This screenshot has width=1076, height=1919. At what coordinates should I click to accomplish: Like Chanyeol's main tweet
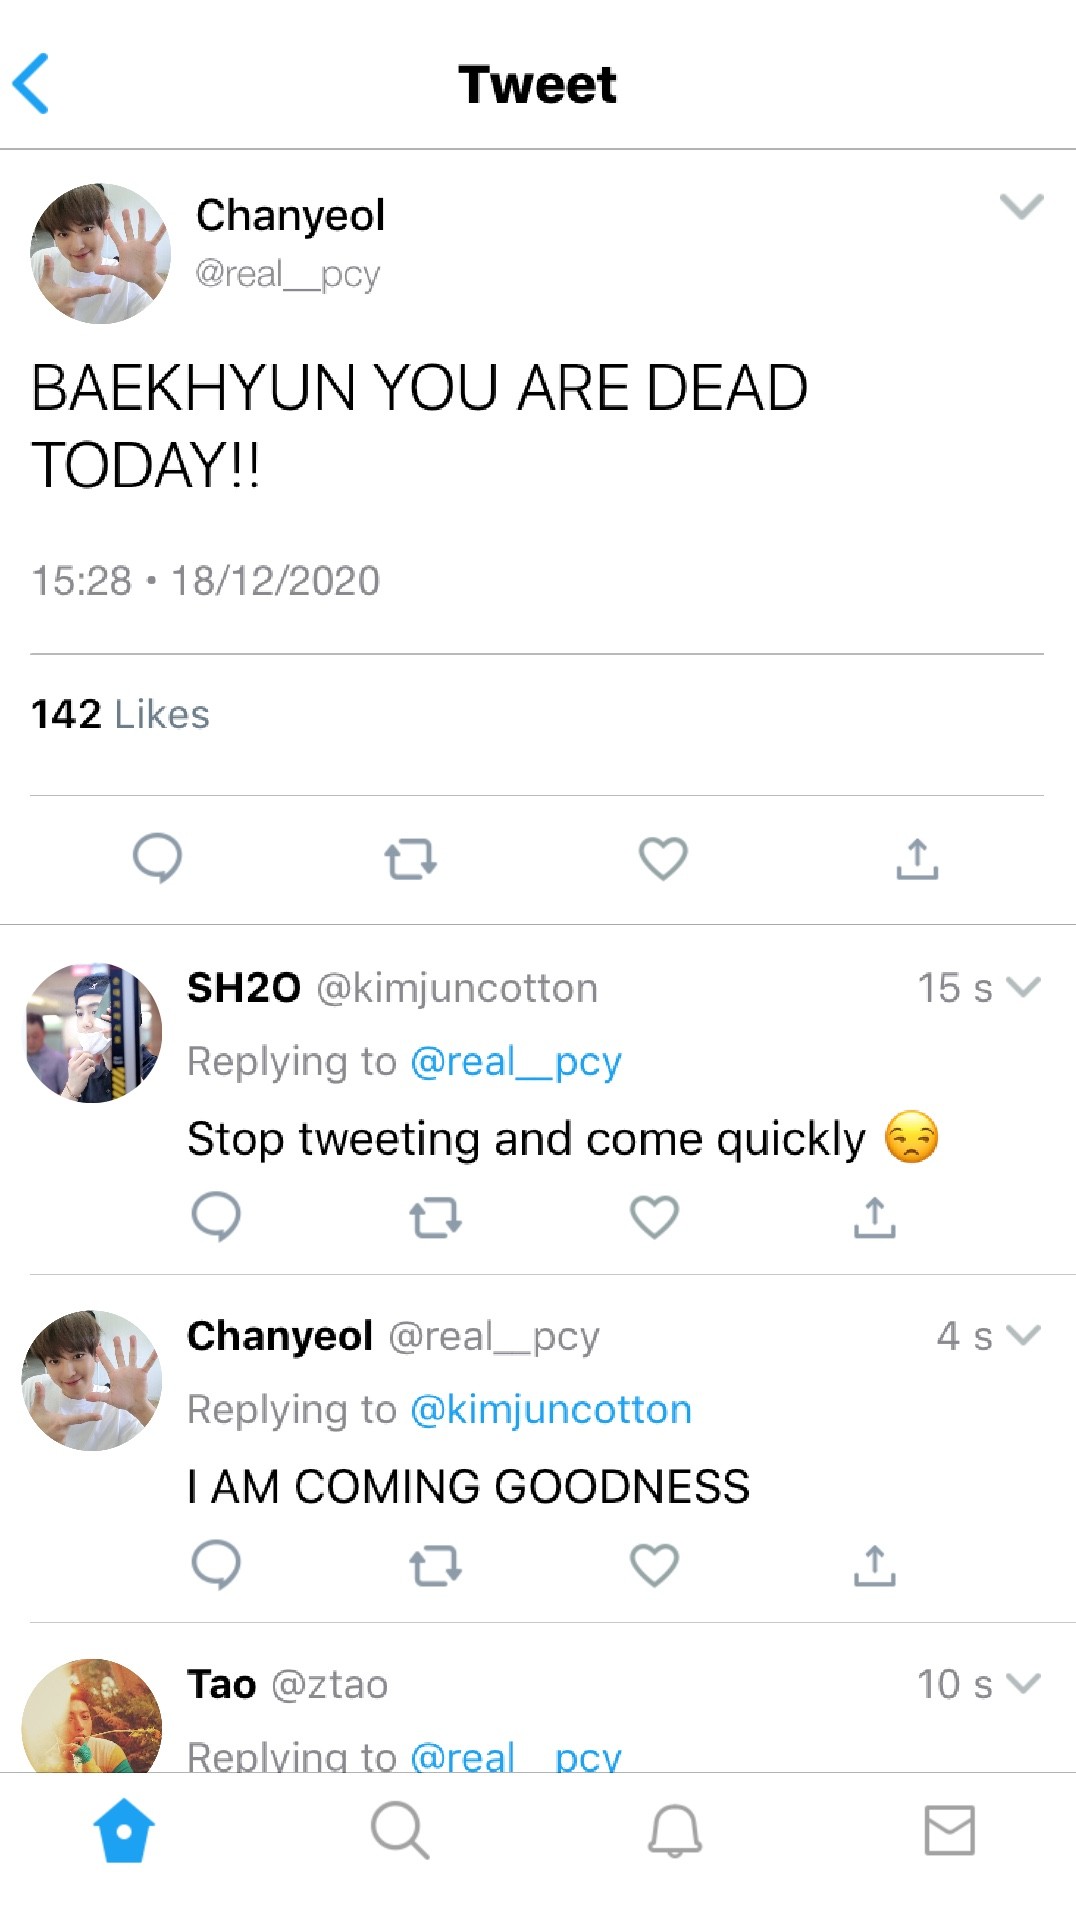663,858
